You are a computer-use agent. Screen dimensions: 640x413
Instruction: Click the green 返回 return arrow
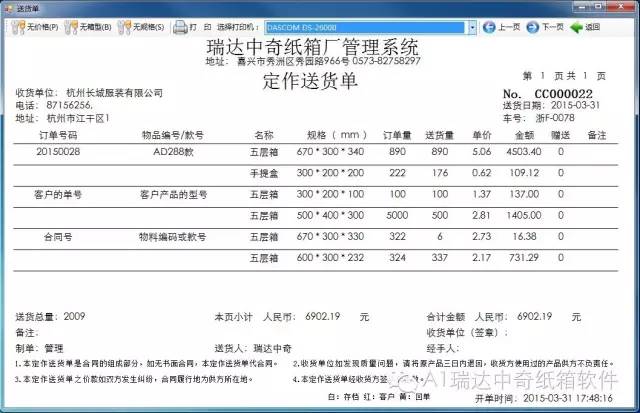576,28
